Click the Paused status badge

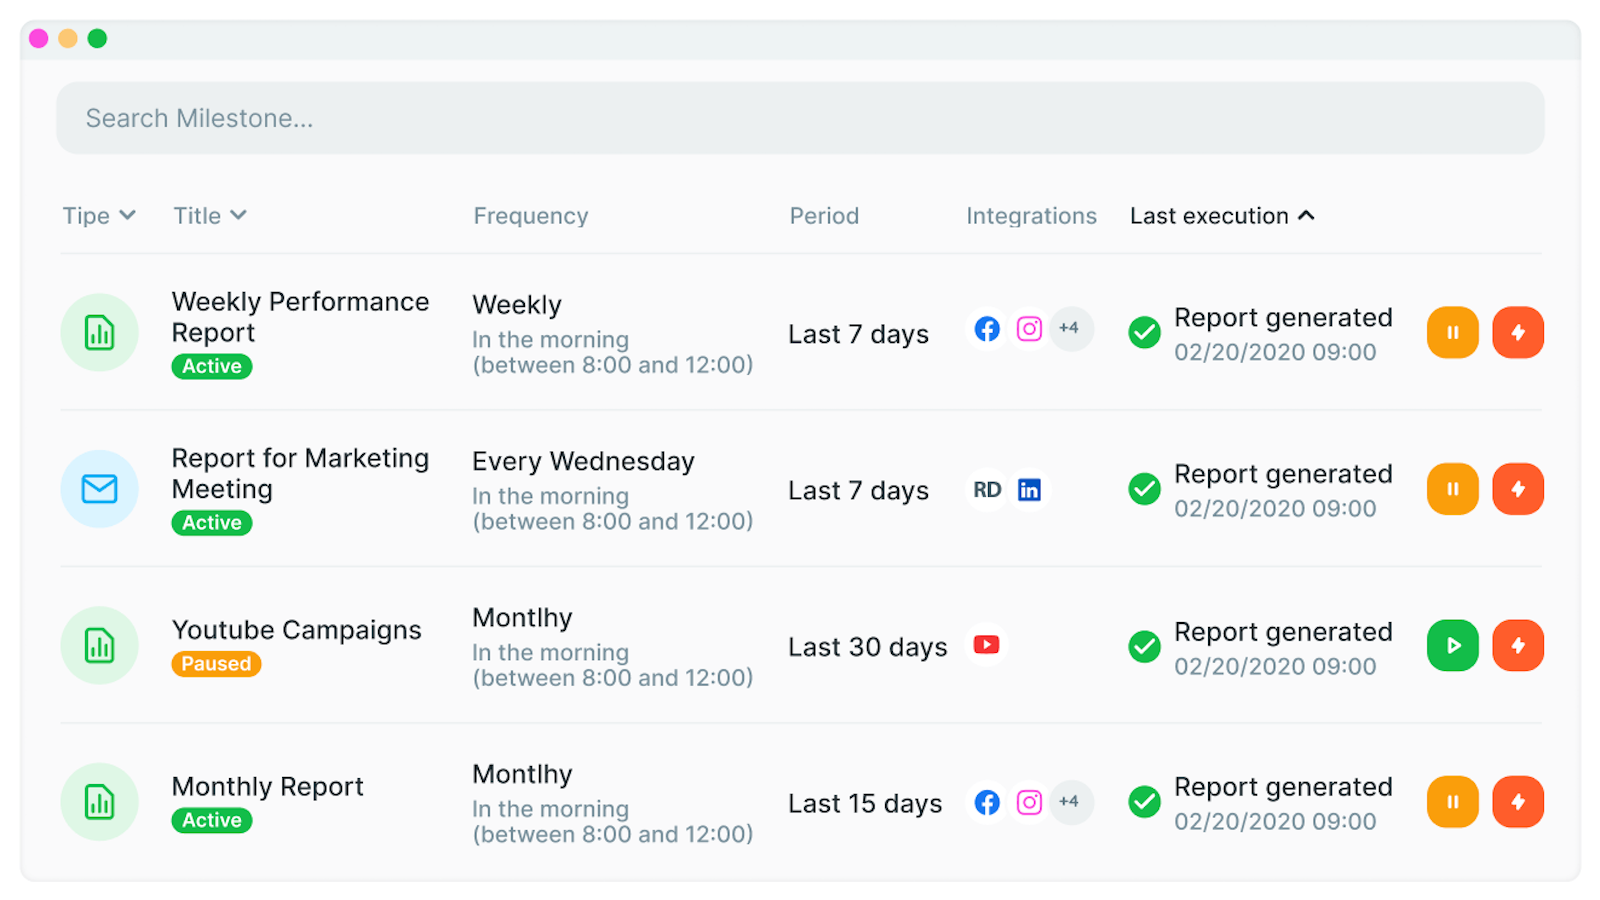click(x=216, y=664)
